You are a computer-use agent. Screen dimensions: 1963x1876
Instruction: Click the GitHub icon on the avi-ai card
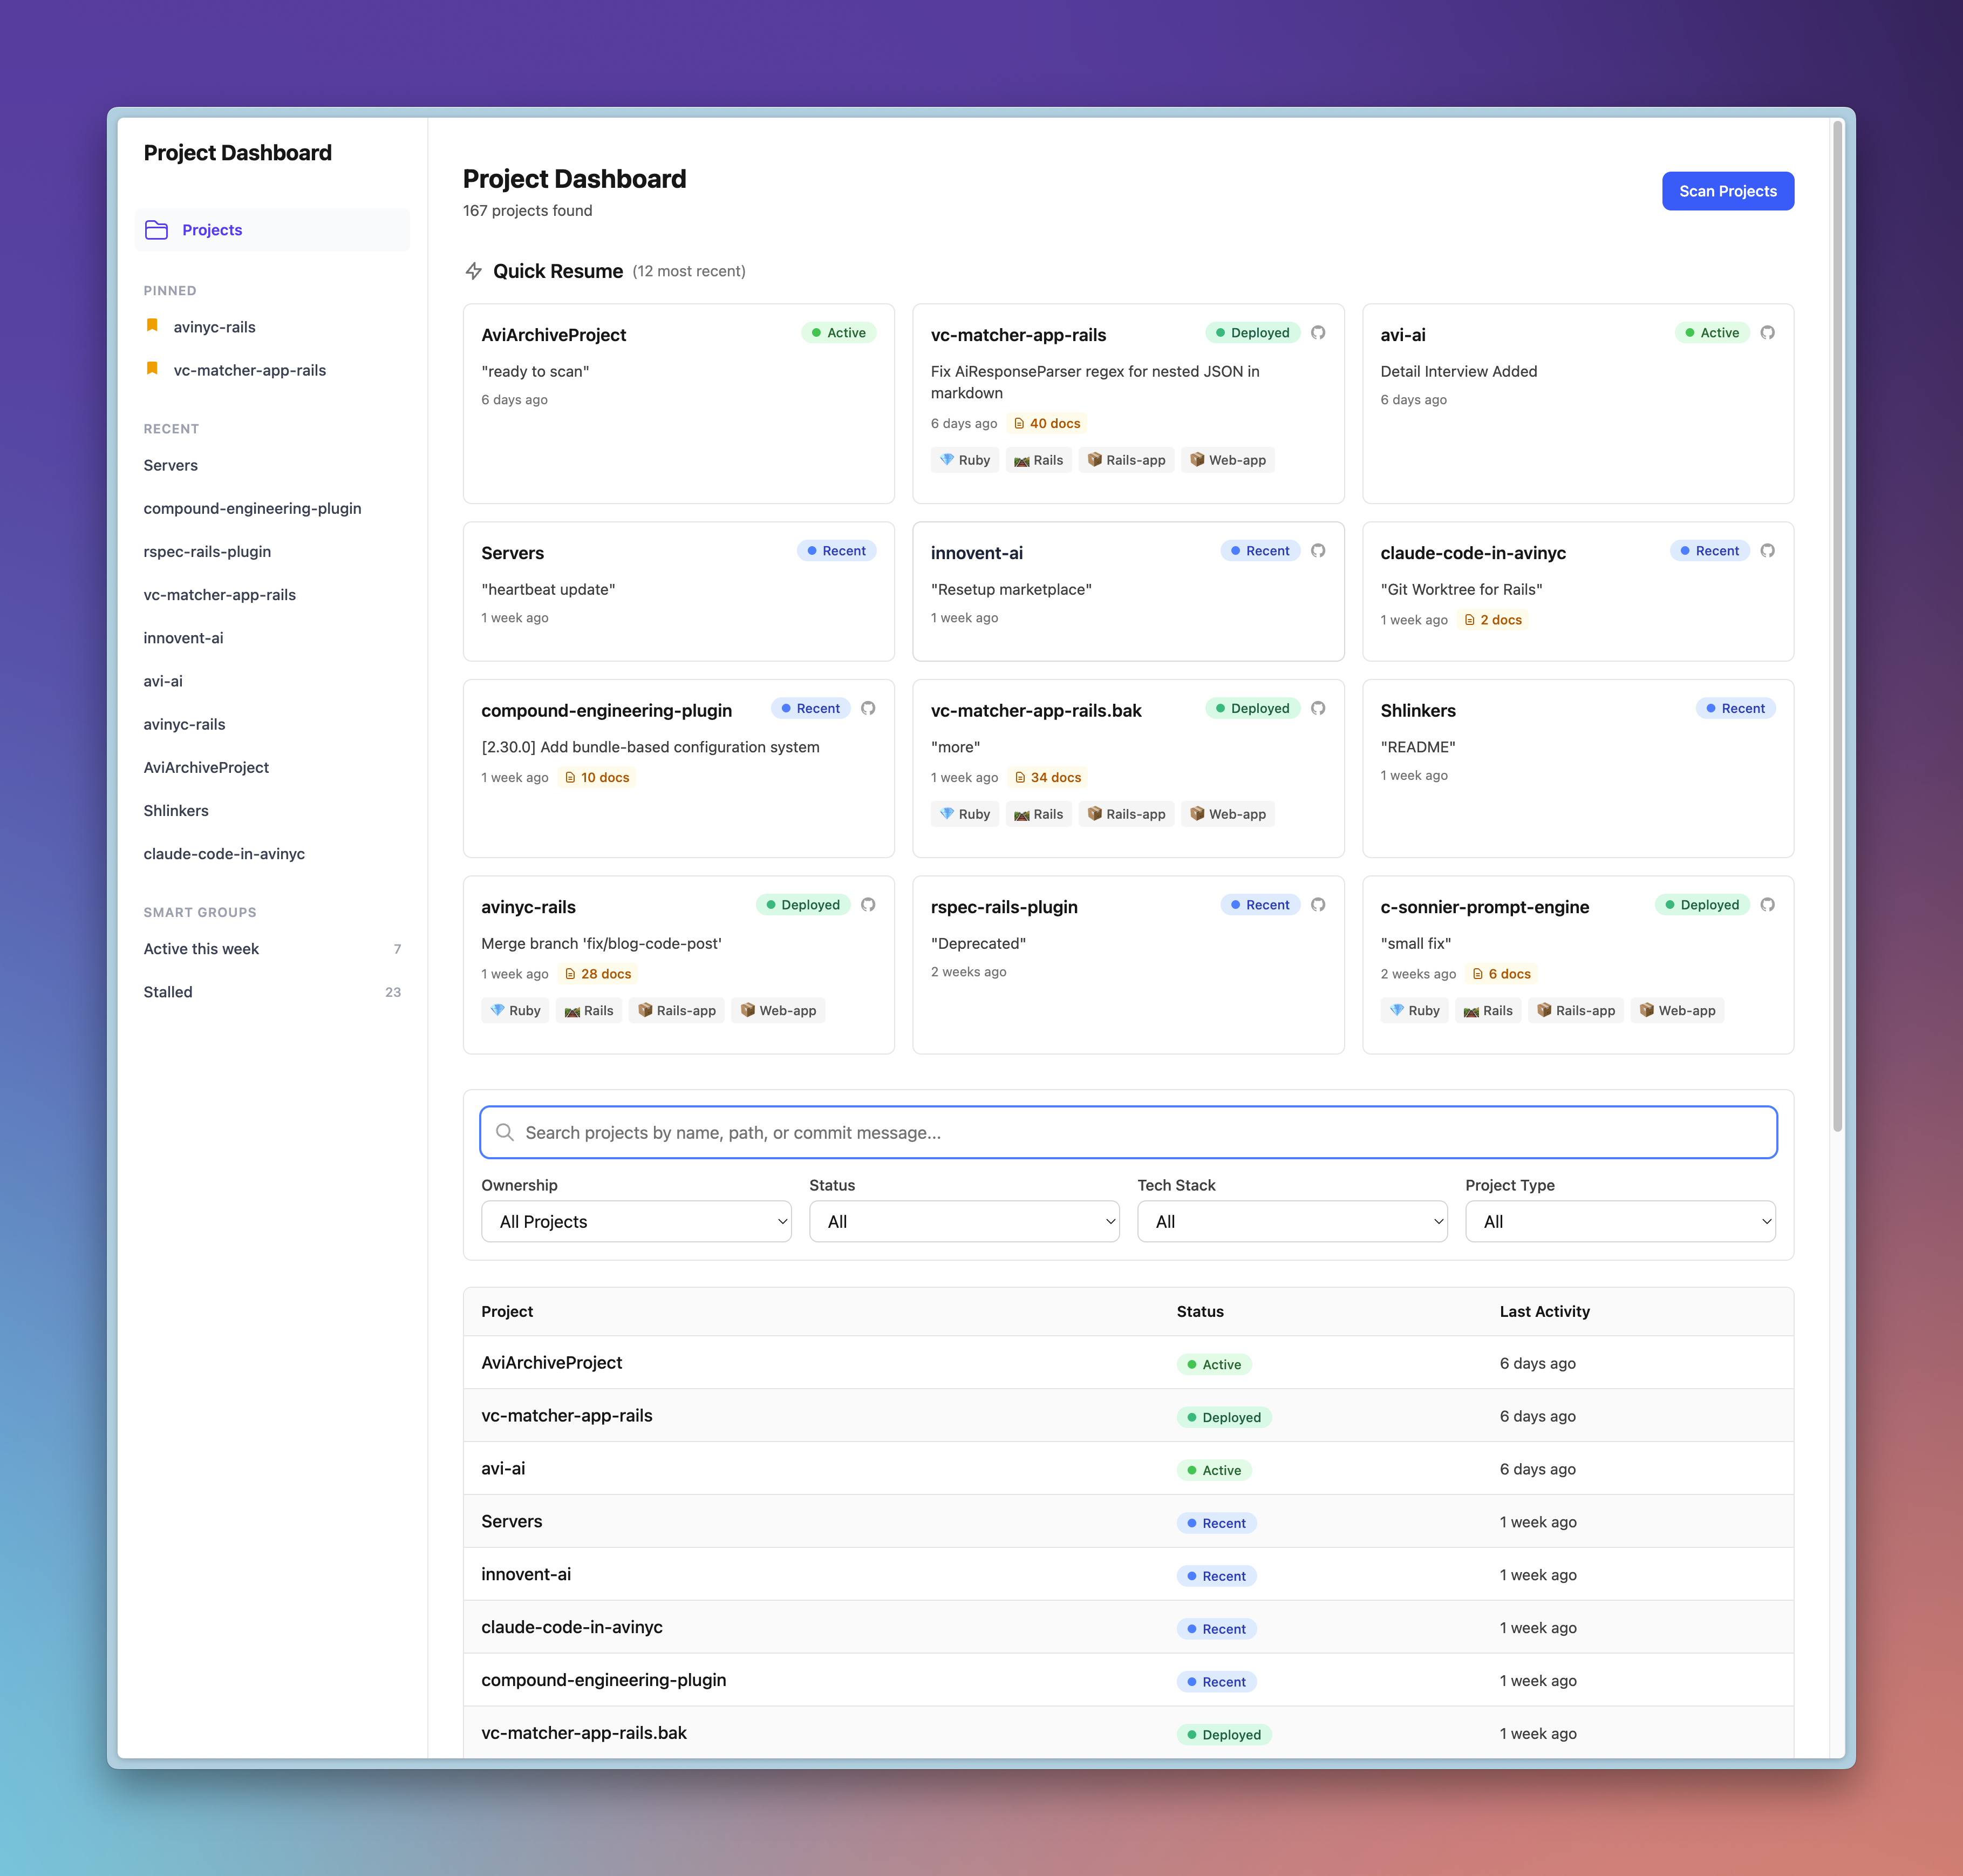coord(1768,332)
